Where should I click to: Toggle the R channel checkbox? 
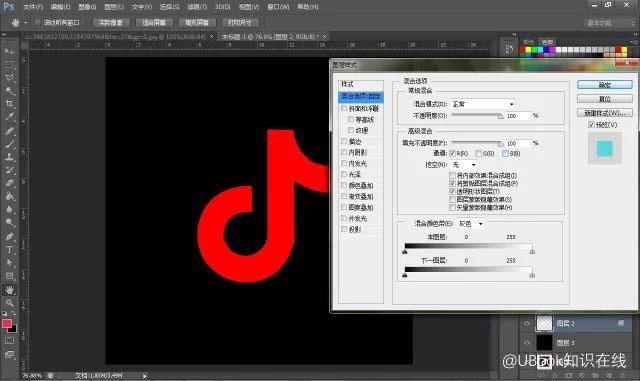[x=452, y=154]
